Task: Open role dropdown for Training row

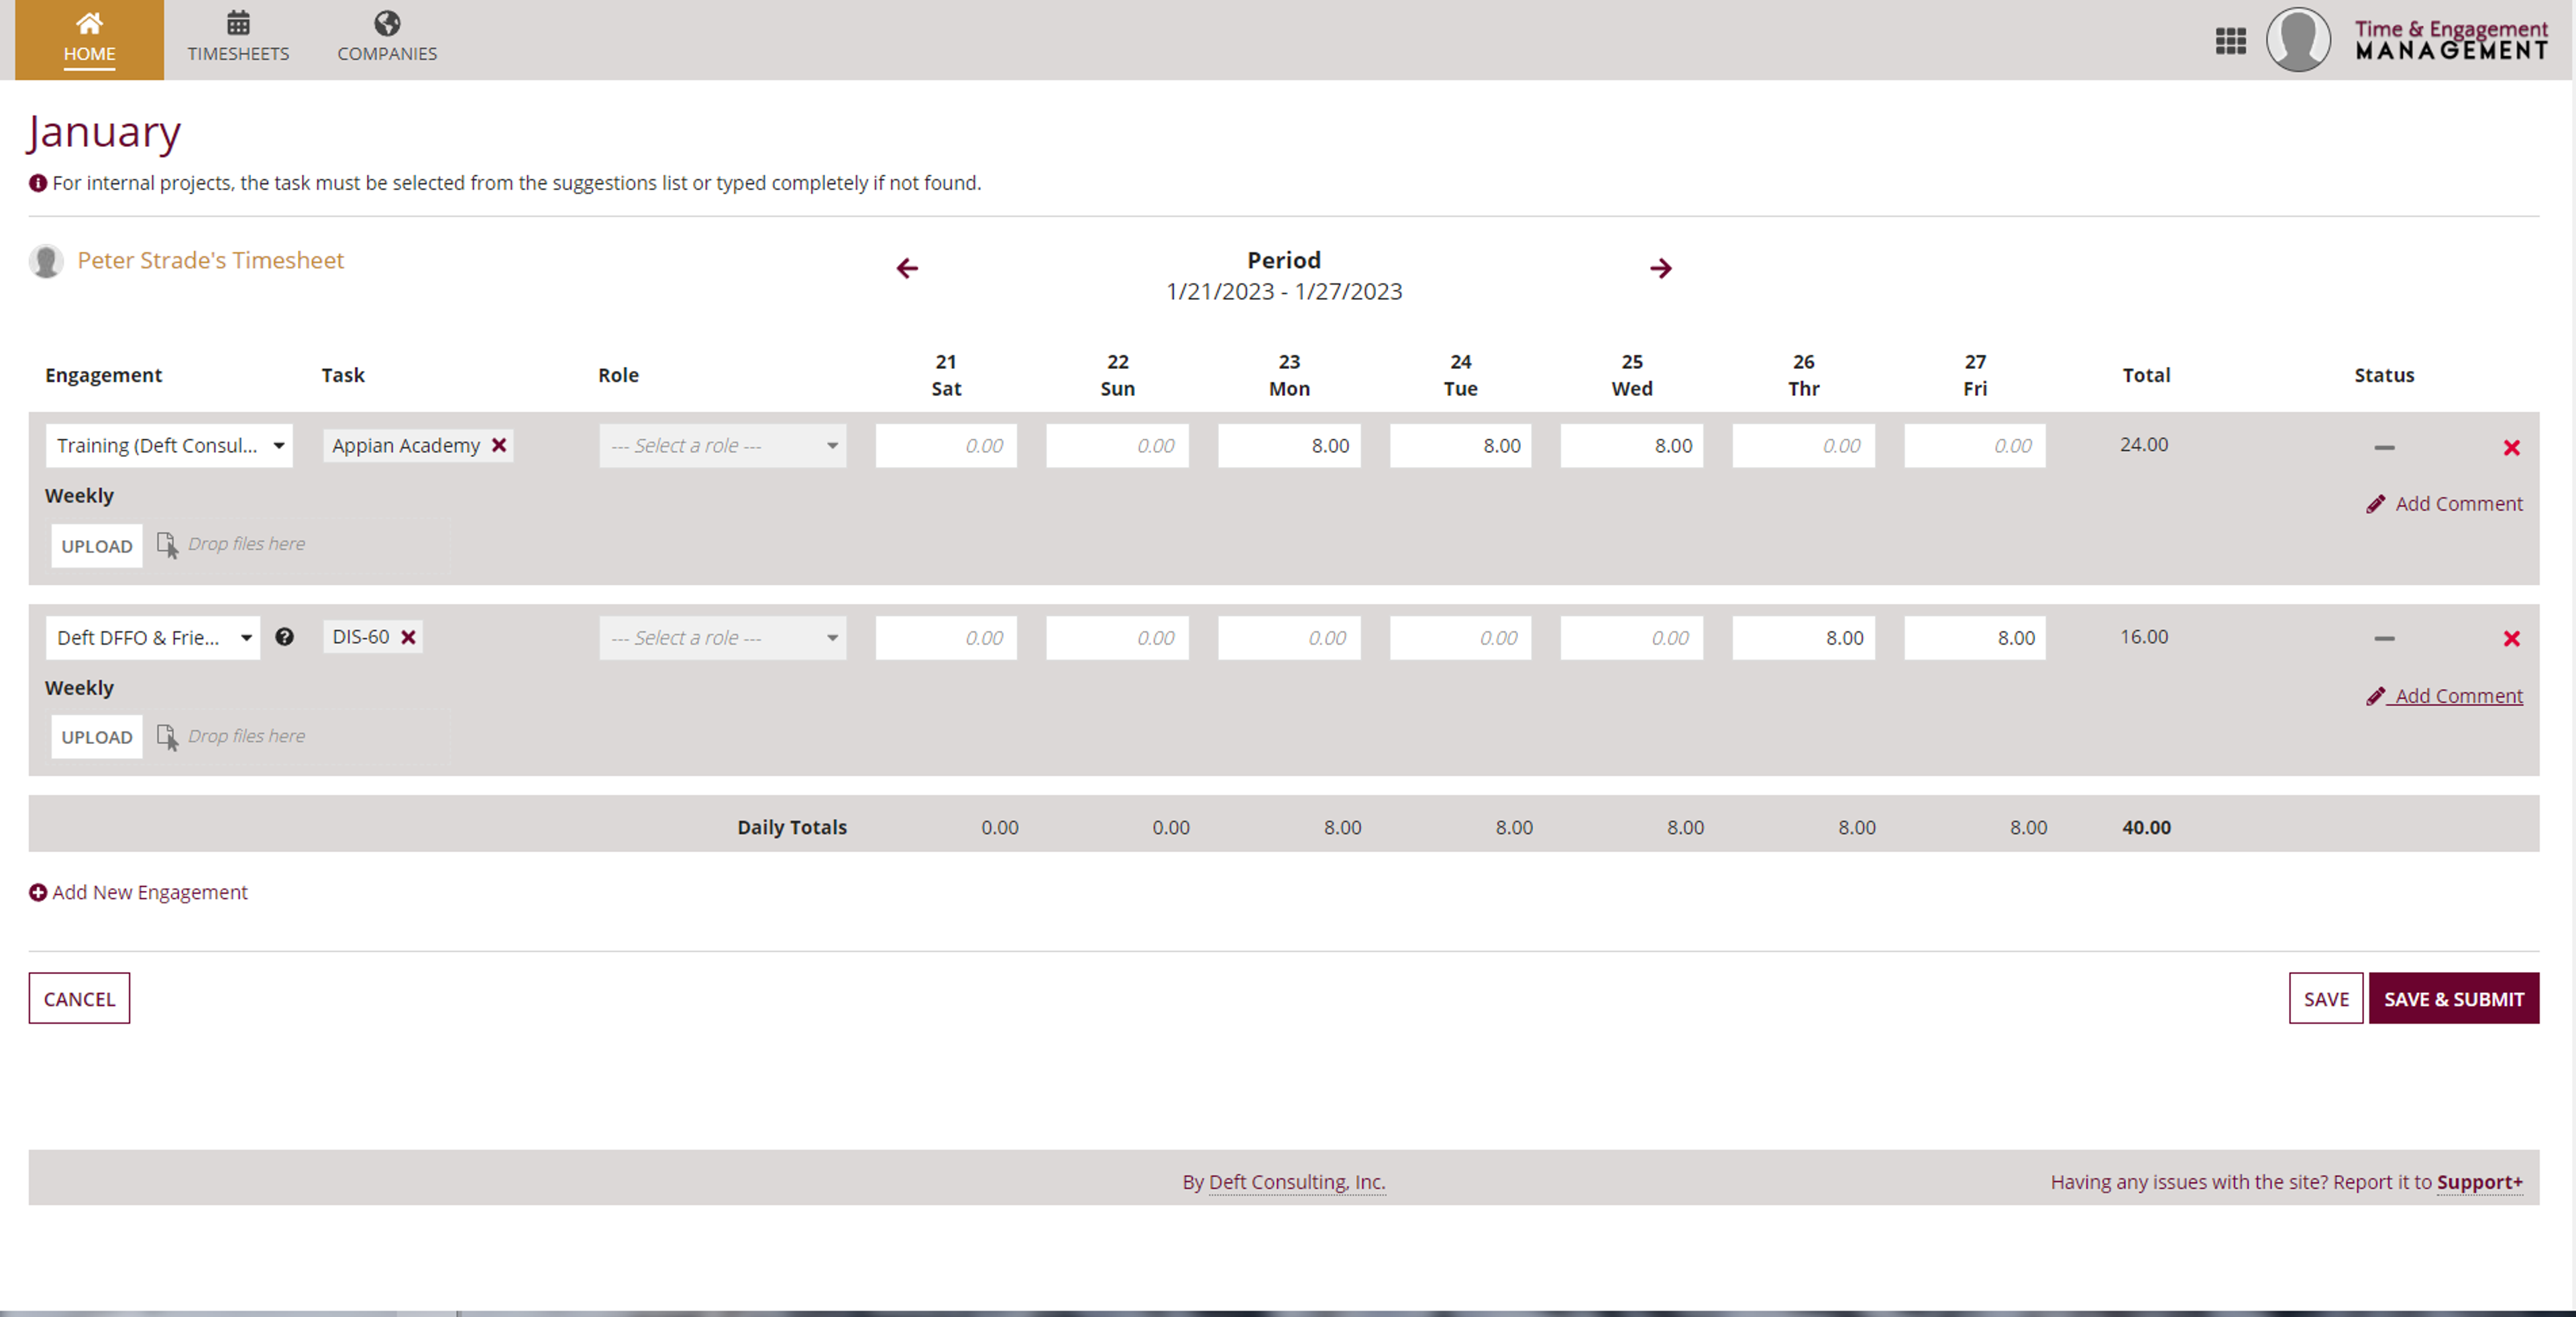Action: coord(723,445)
